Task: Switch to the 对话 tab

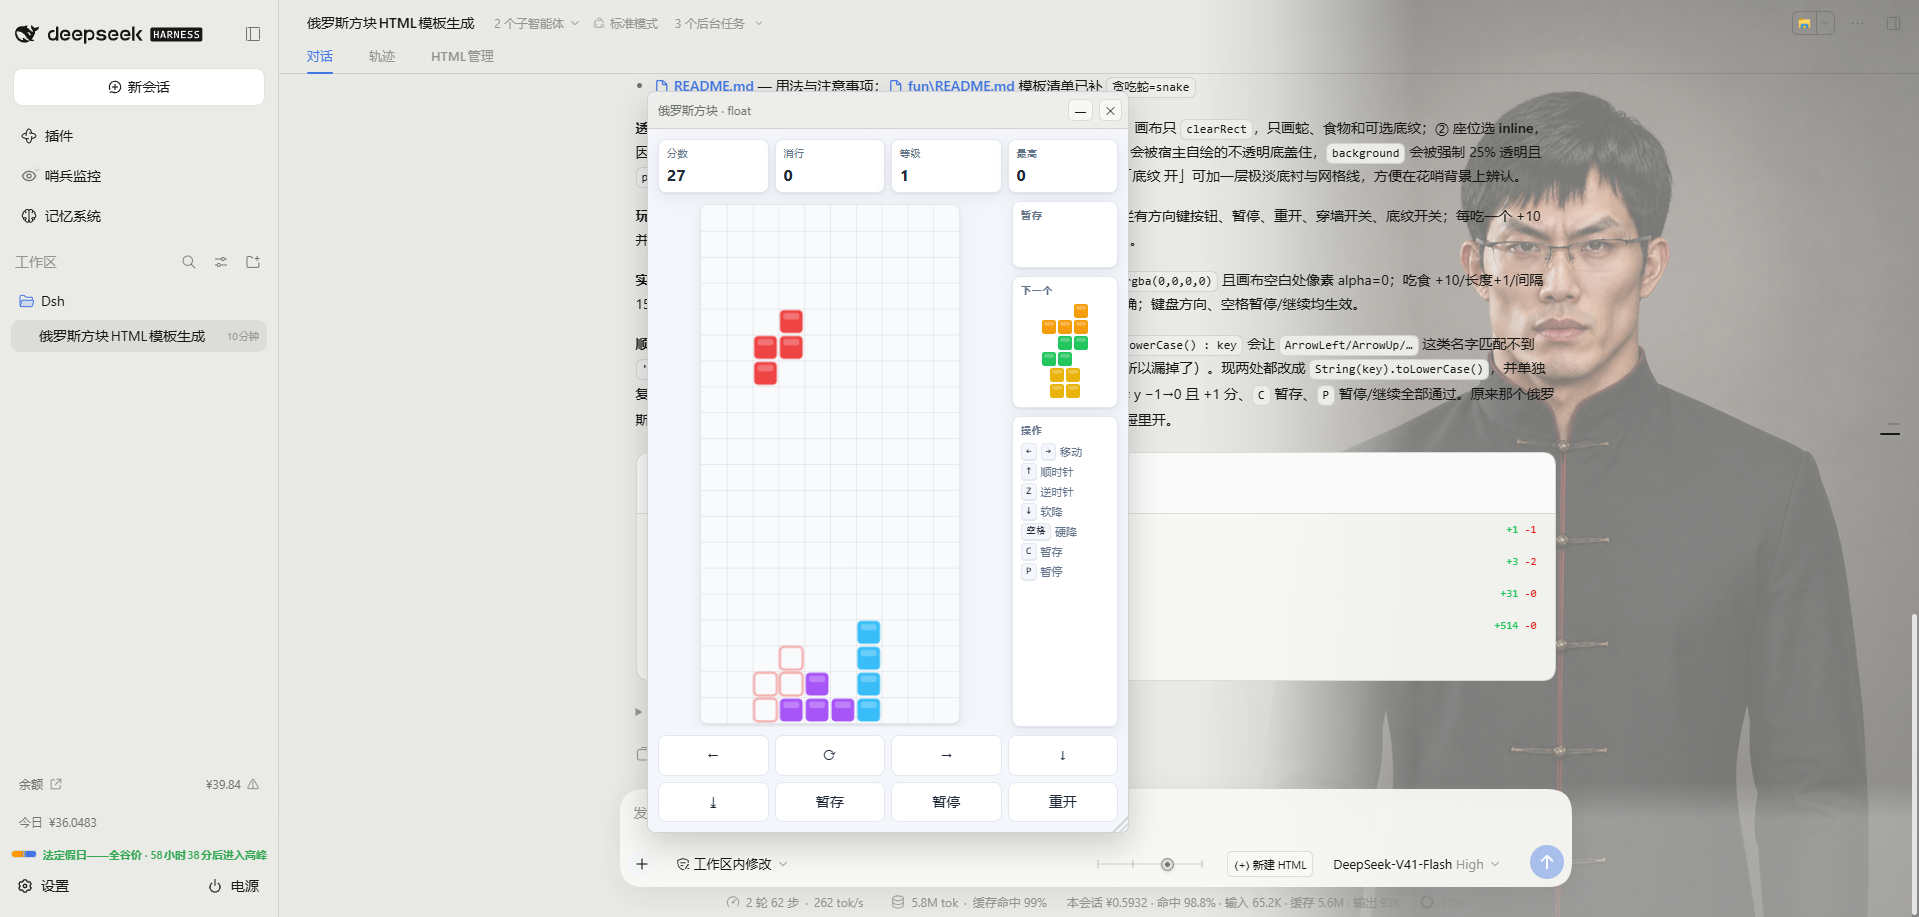Action: click(320, 56)
